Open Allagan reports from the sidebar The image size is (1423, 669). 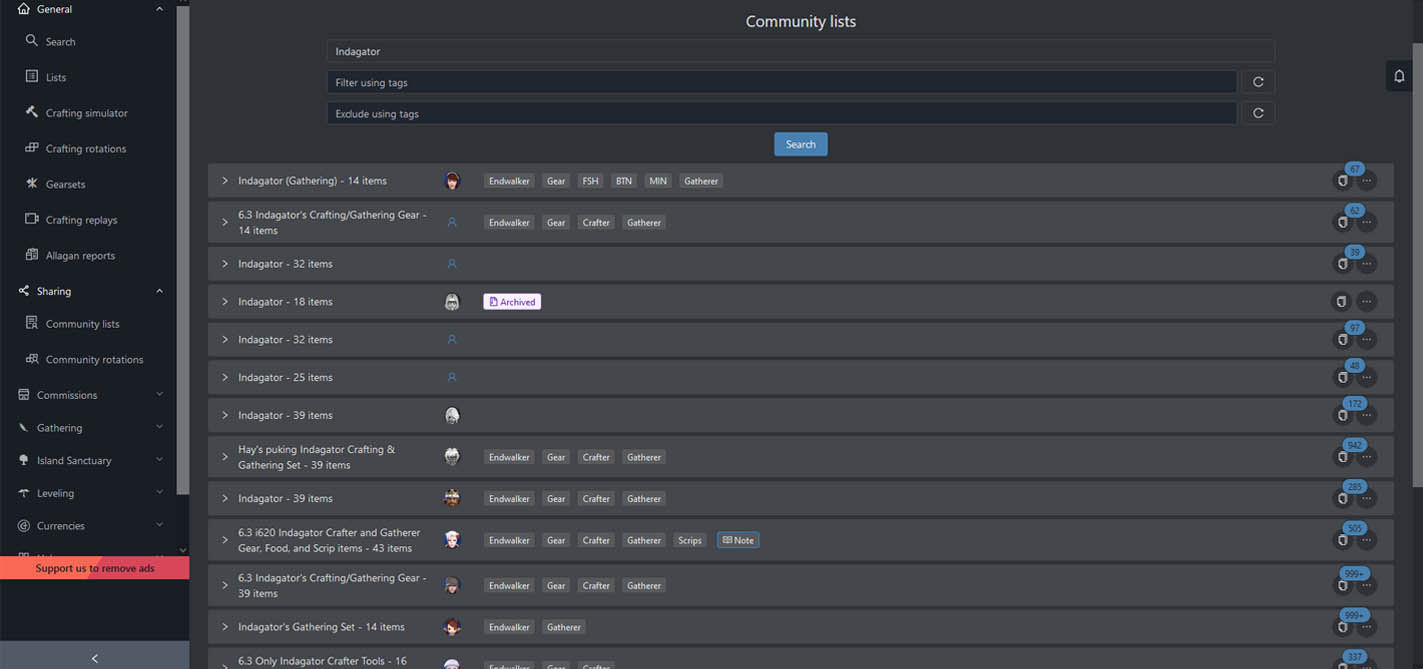tap(82, 255)
